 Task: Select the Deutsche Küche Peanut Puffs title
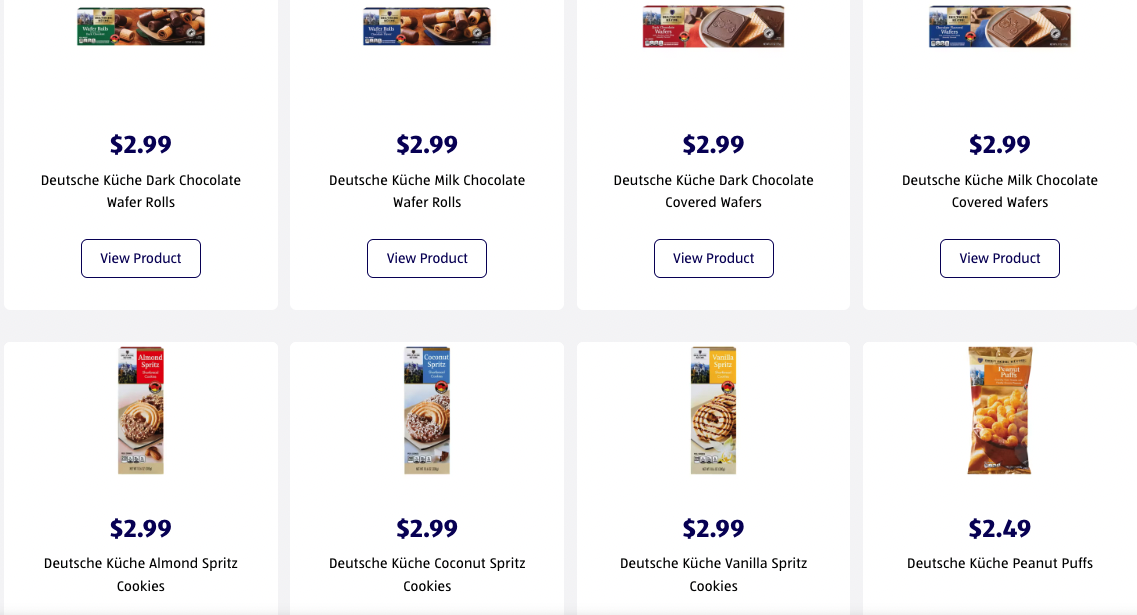pyautogui.click(x=1000, y=563)
